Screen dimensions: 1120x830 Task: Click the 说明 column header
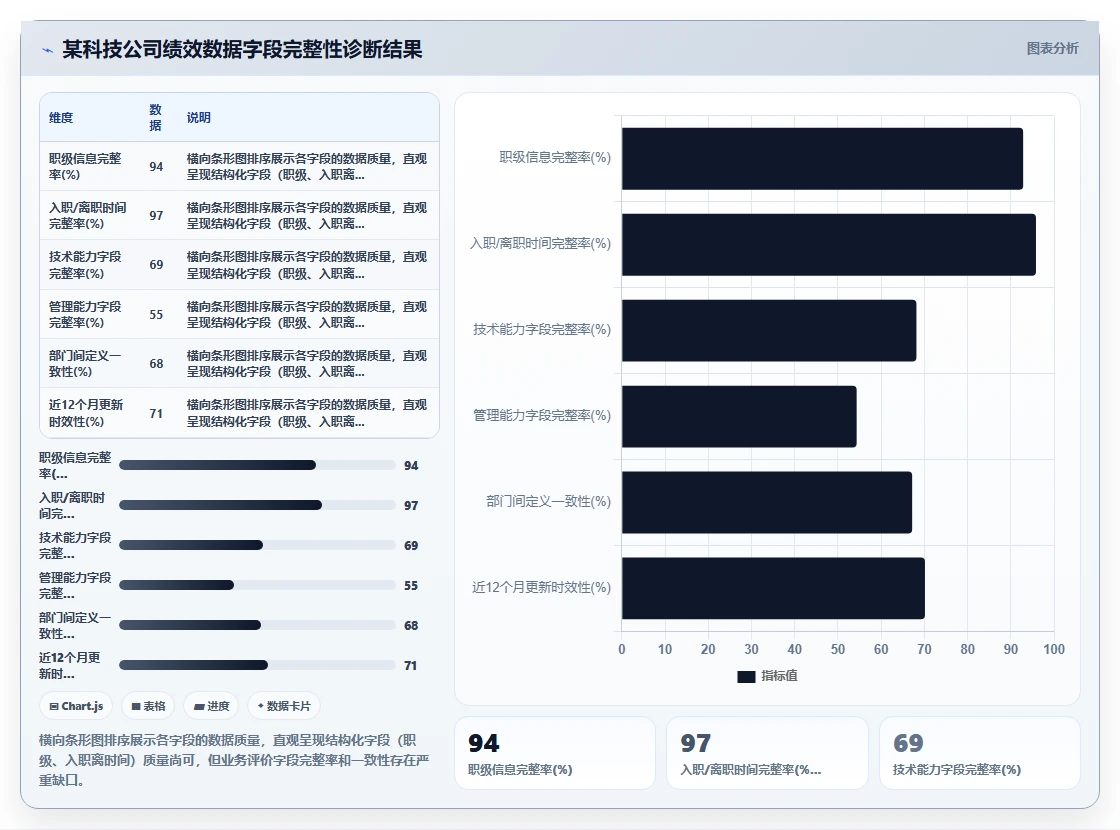(199, 118)
